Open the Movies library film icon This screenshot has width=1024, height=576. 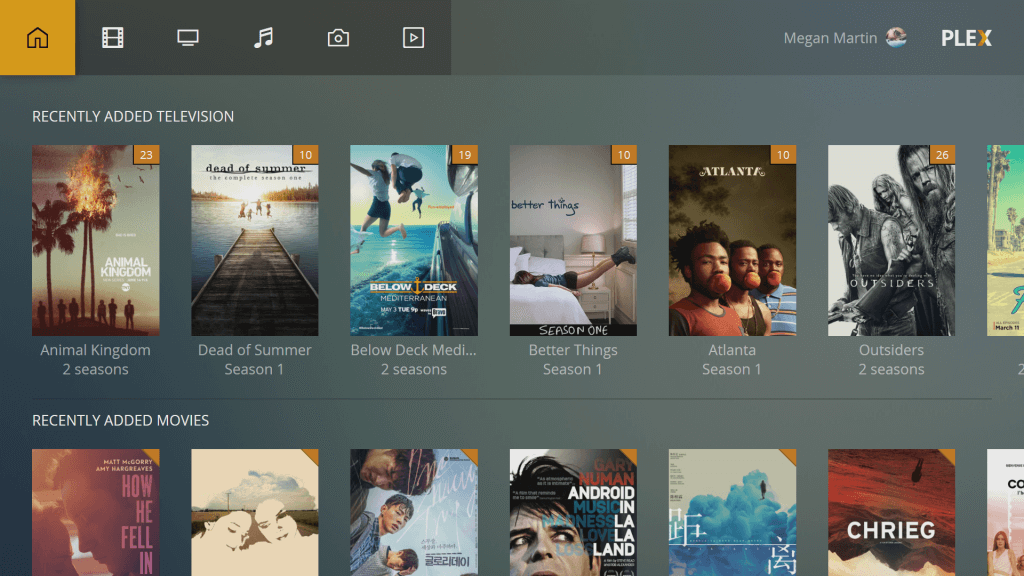(x=112, y=38)
